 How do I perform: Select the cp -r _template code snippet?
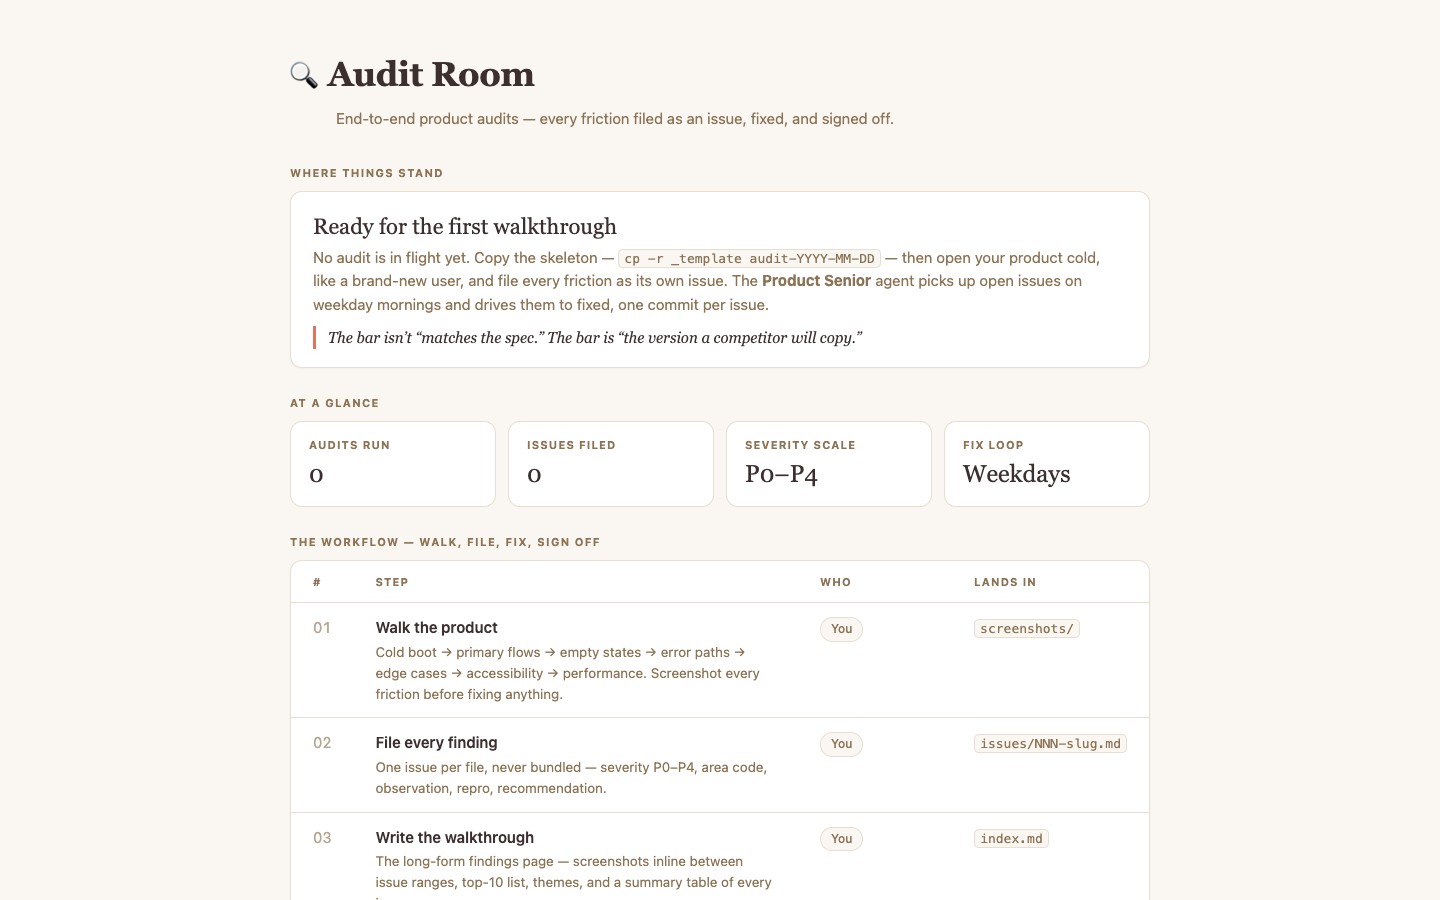pyautogui.click(x=749, y=258)
